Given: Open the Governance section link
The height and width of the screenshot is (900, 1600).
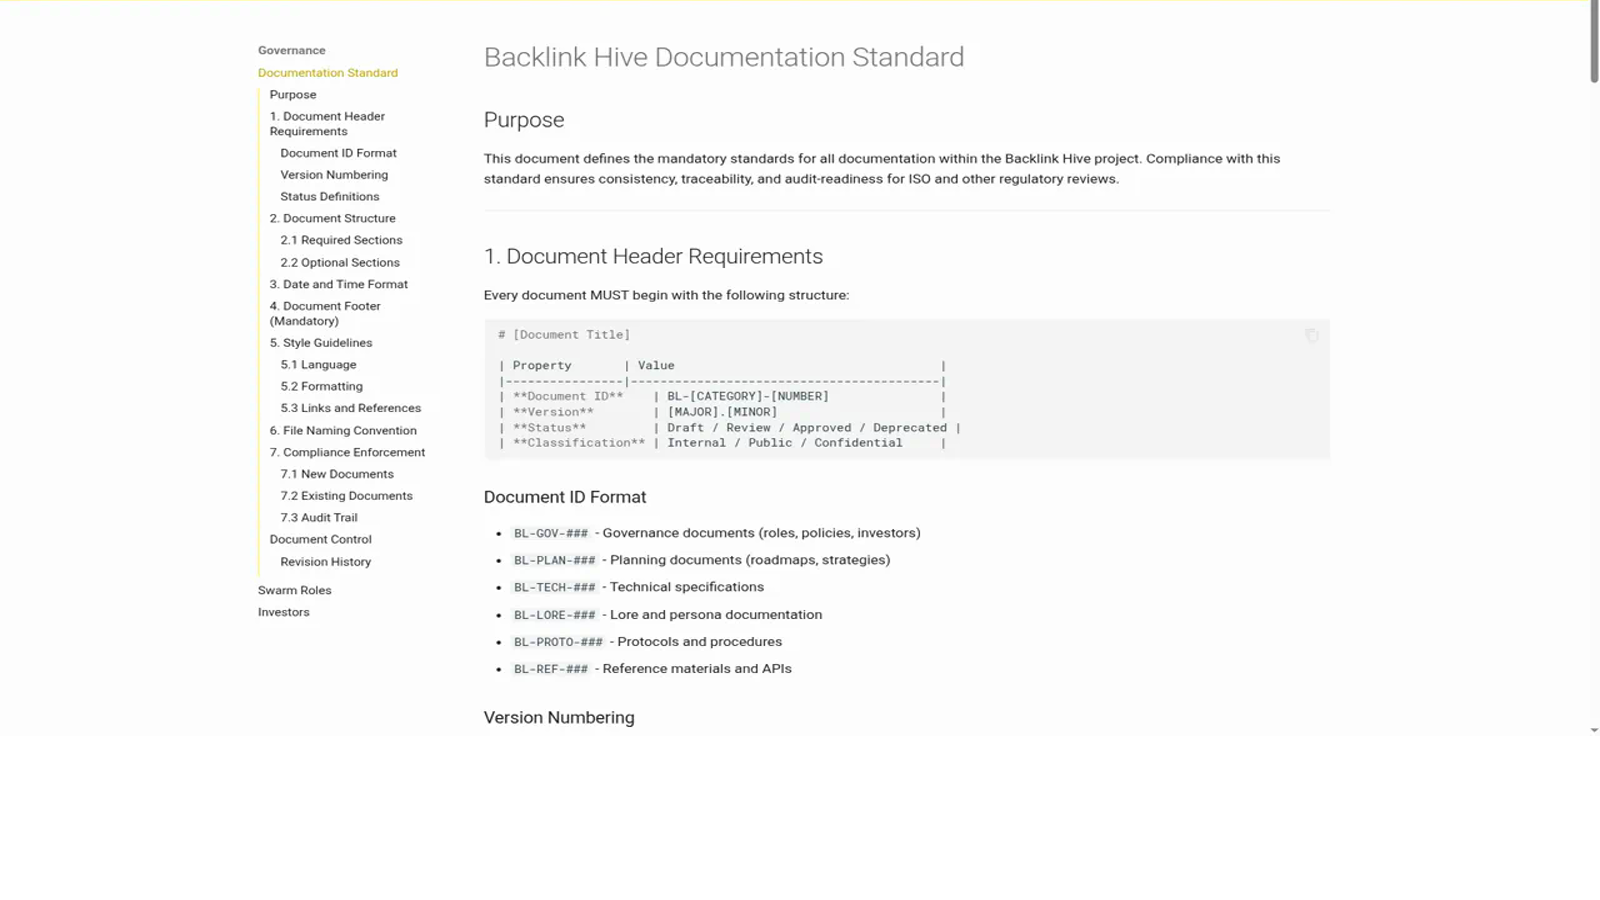Looking at the screenshot, I should coord(291,50).
